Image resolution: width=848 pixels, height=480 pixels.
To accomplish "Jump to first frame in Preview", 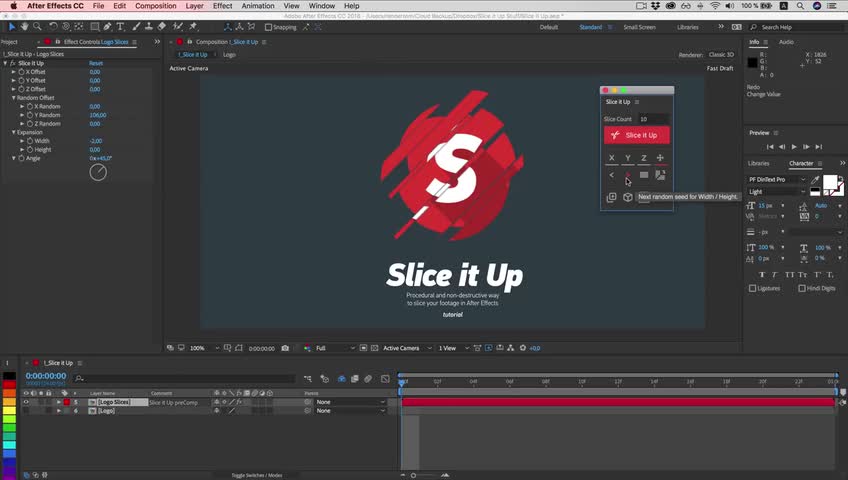I will coord(770,147).
